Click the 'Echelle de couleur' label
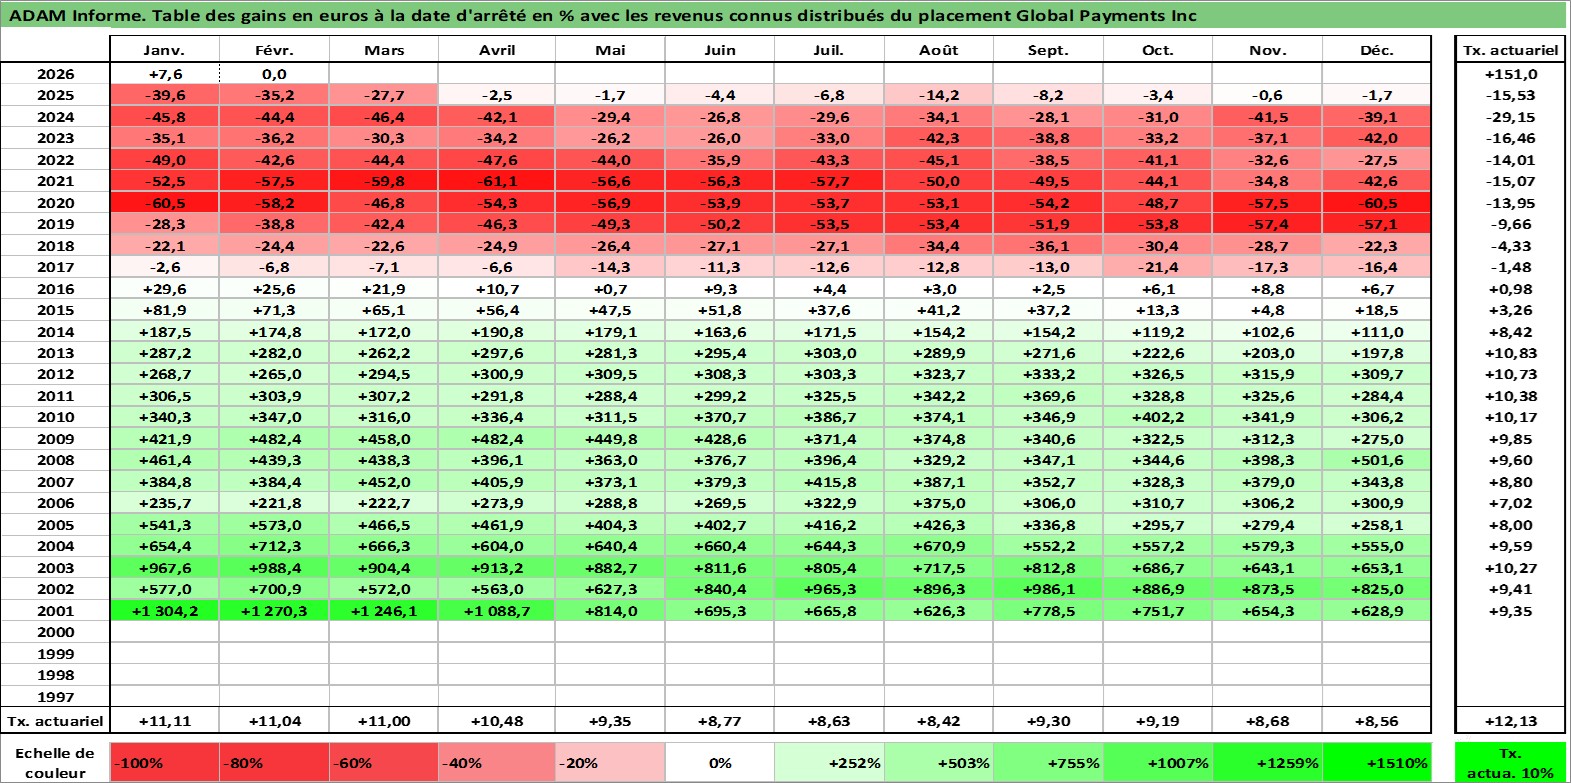Viewport: 1571px width, 783px height. (55, 762)
